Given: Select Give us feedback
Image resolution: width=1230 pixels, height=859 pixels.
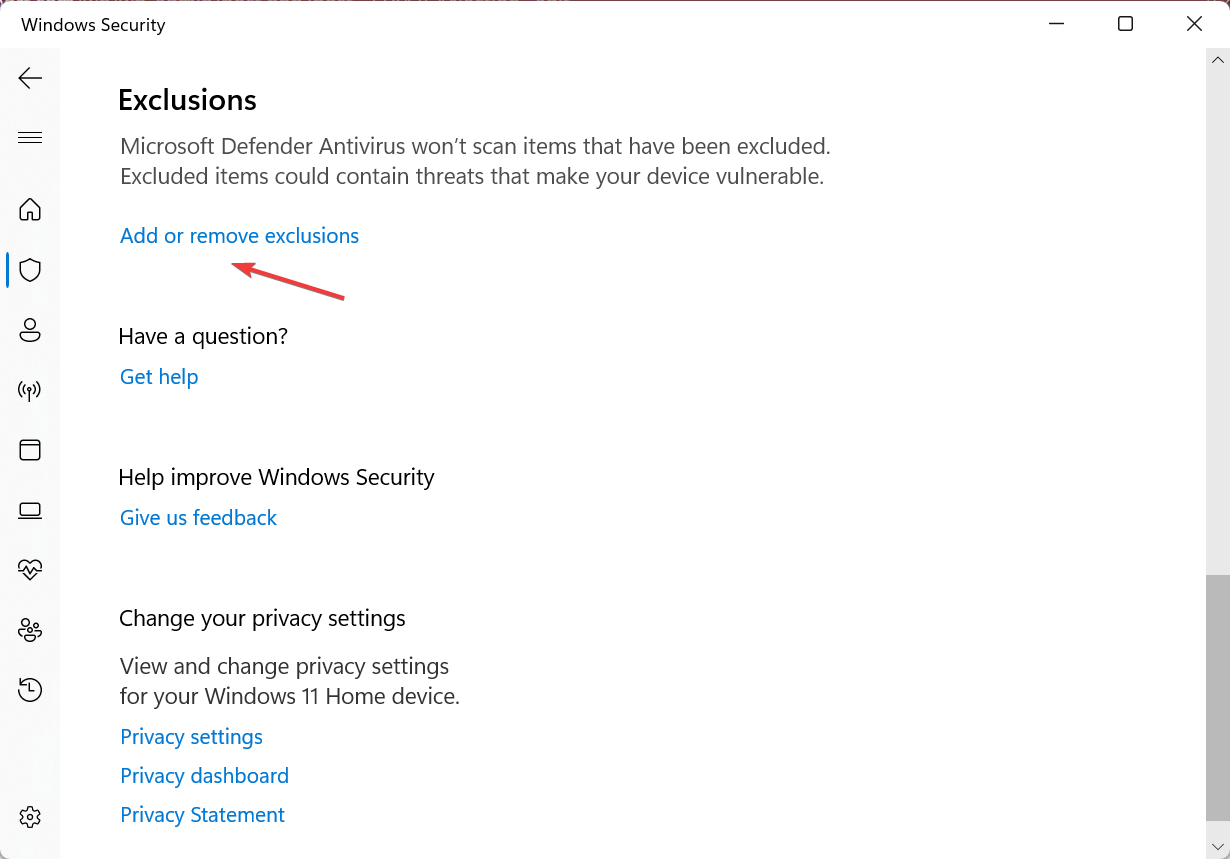Looking at the screenshot, I should coord(198,517).
